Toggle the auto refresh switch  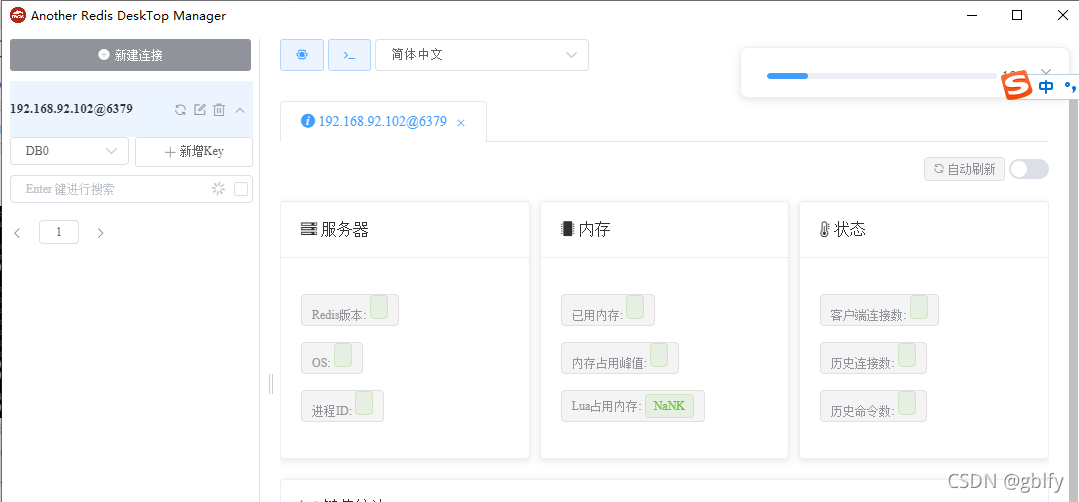1029,169
